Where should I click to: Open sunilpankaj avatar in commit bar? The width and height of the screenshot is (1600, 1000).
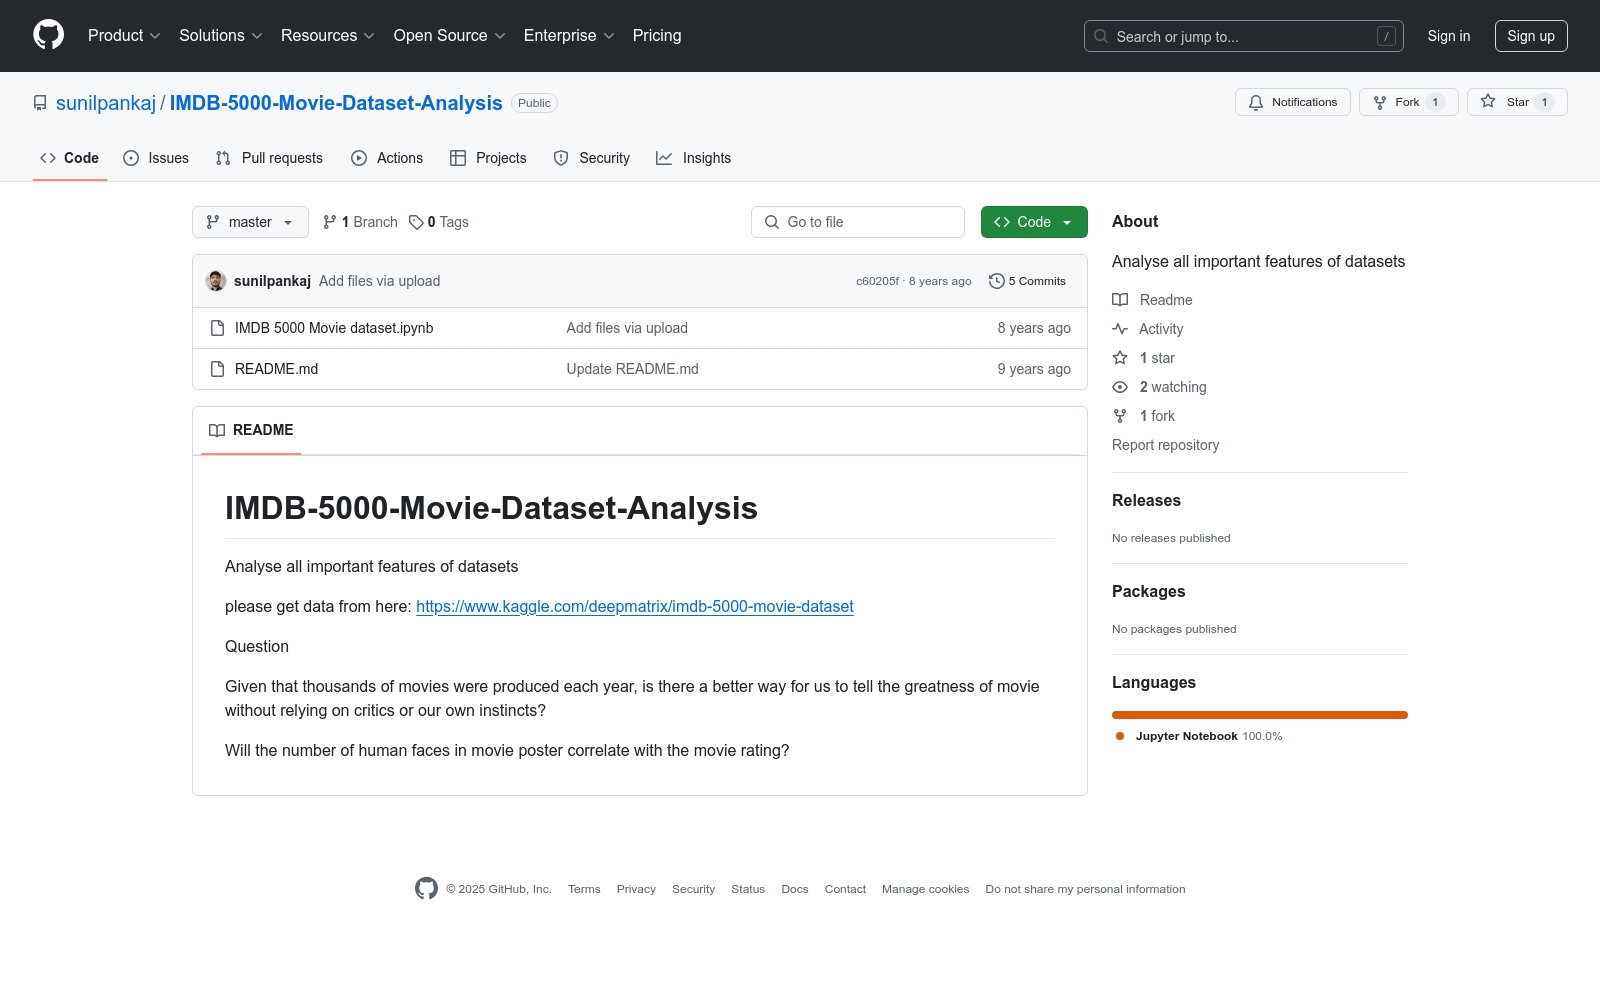pos(216,281)
